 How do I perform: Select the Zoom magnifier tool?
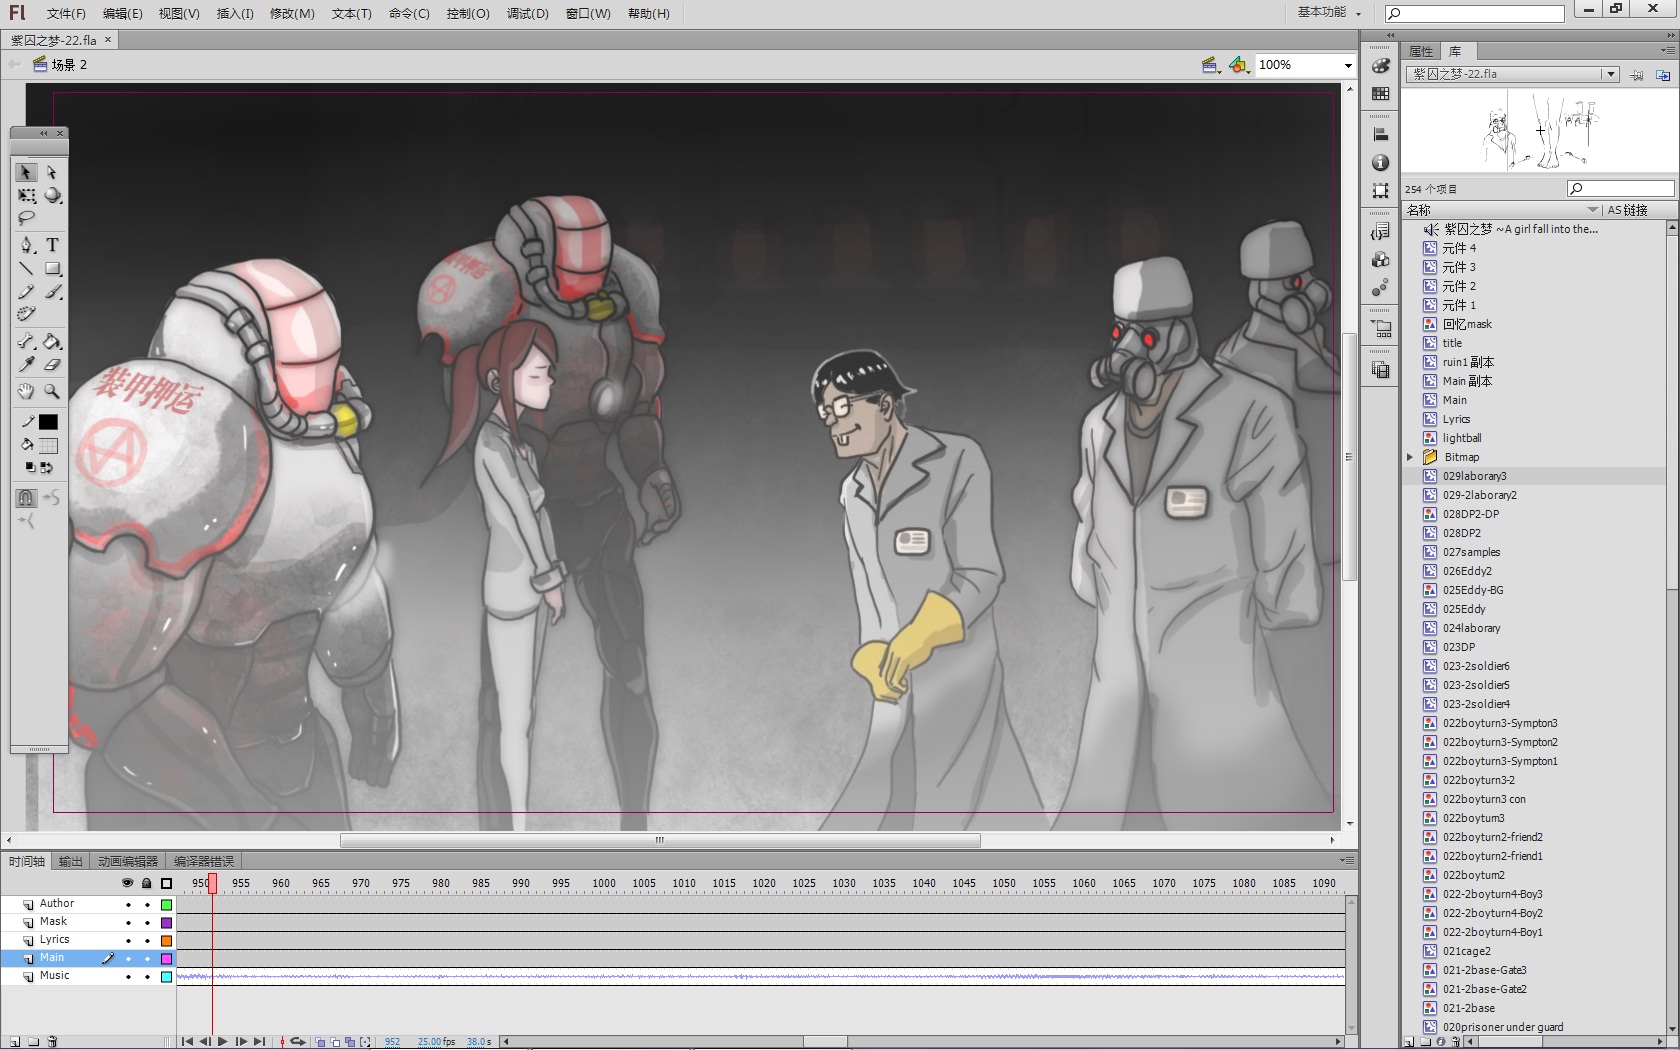coord(52,391)
